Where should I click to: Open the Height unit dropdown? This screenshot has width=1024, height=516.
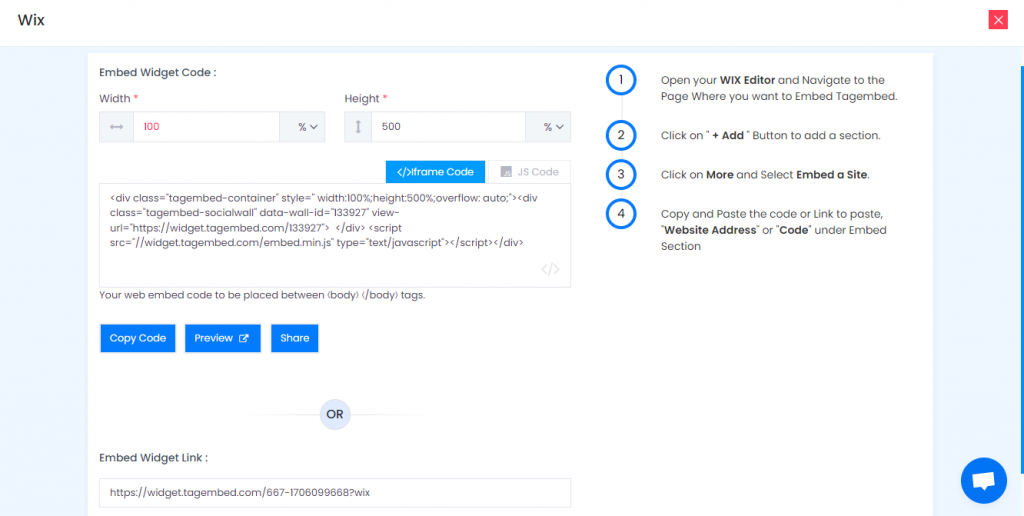point(548,127)
